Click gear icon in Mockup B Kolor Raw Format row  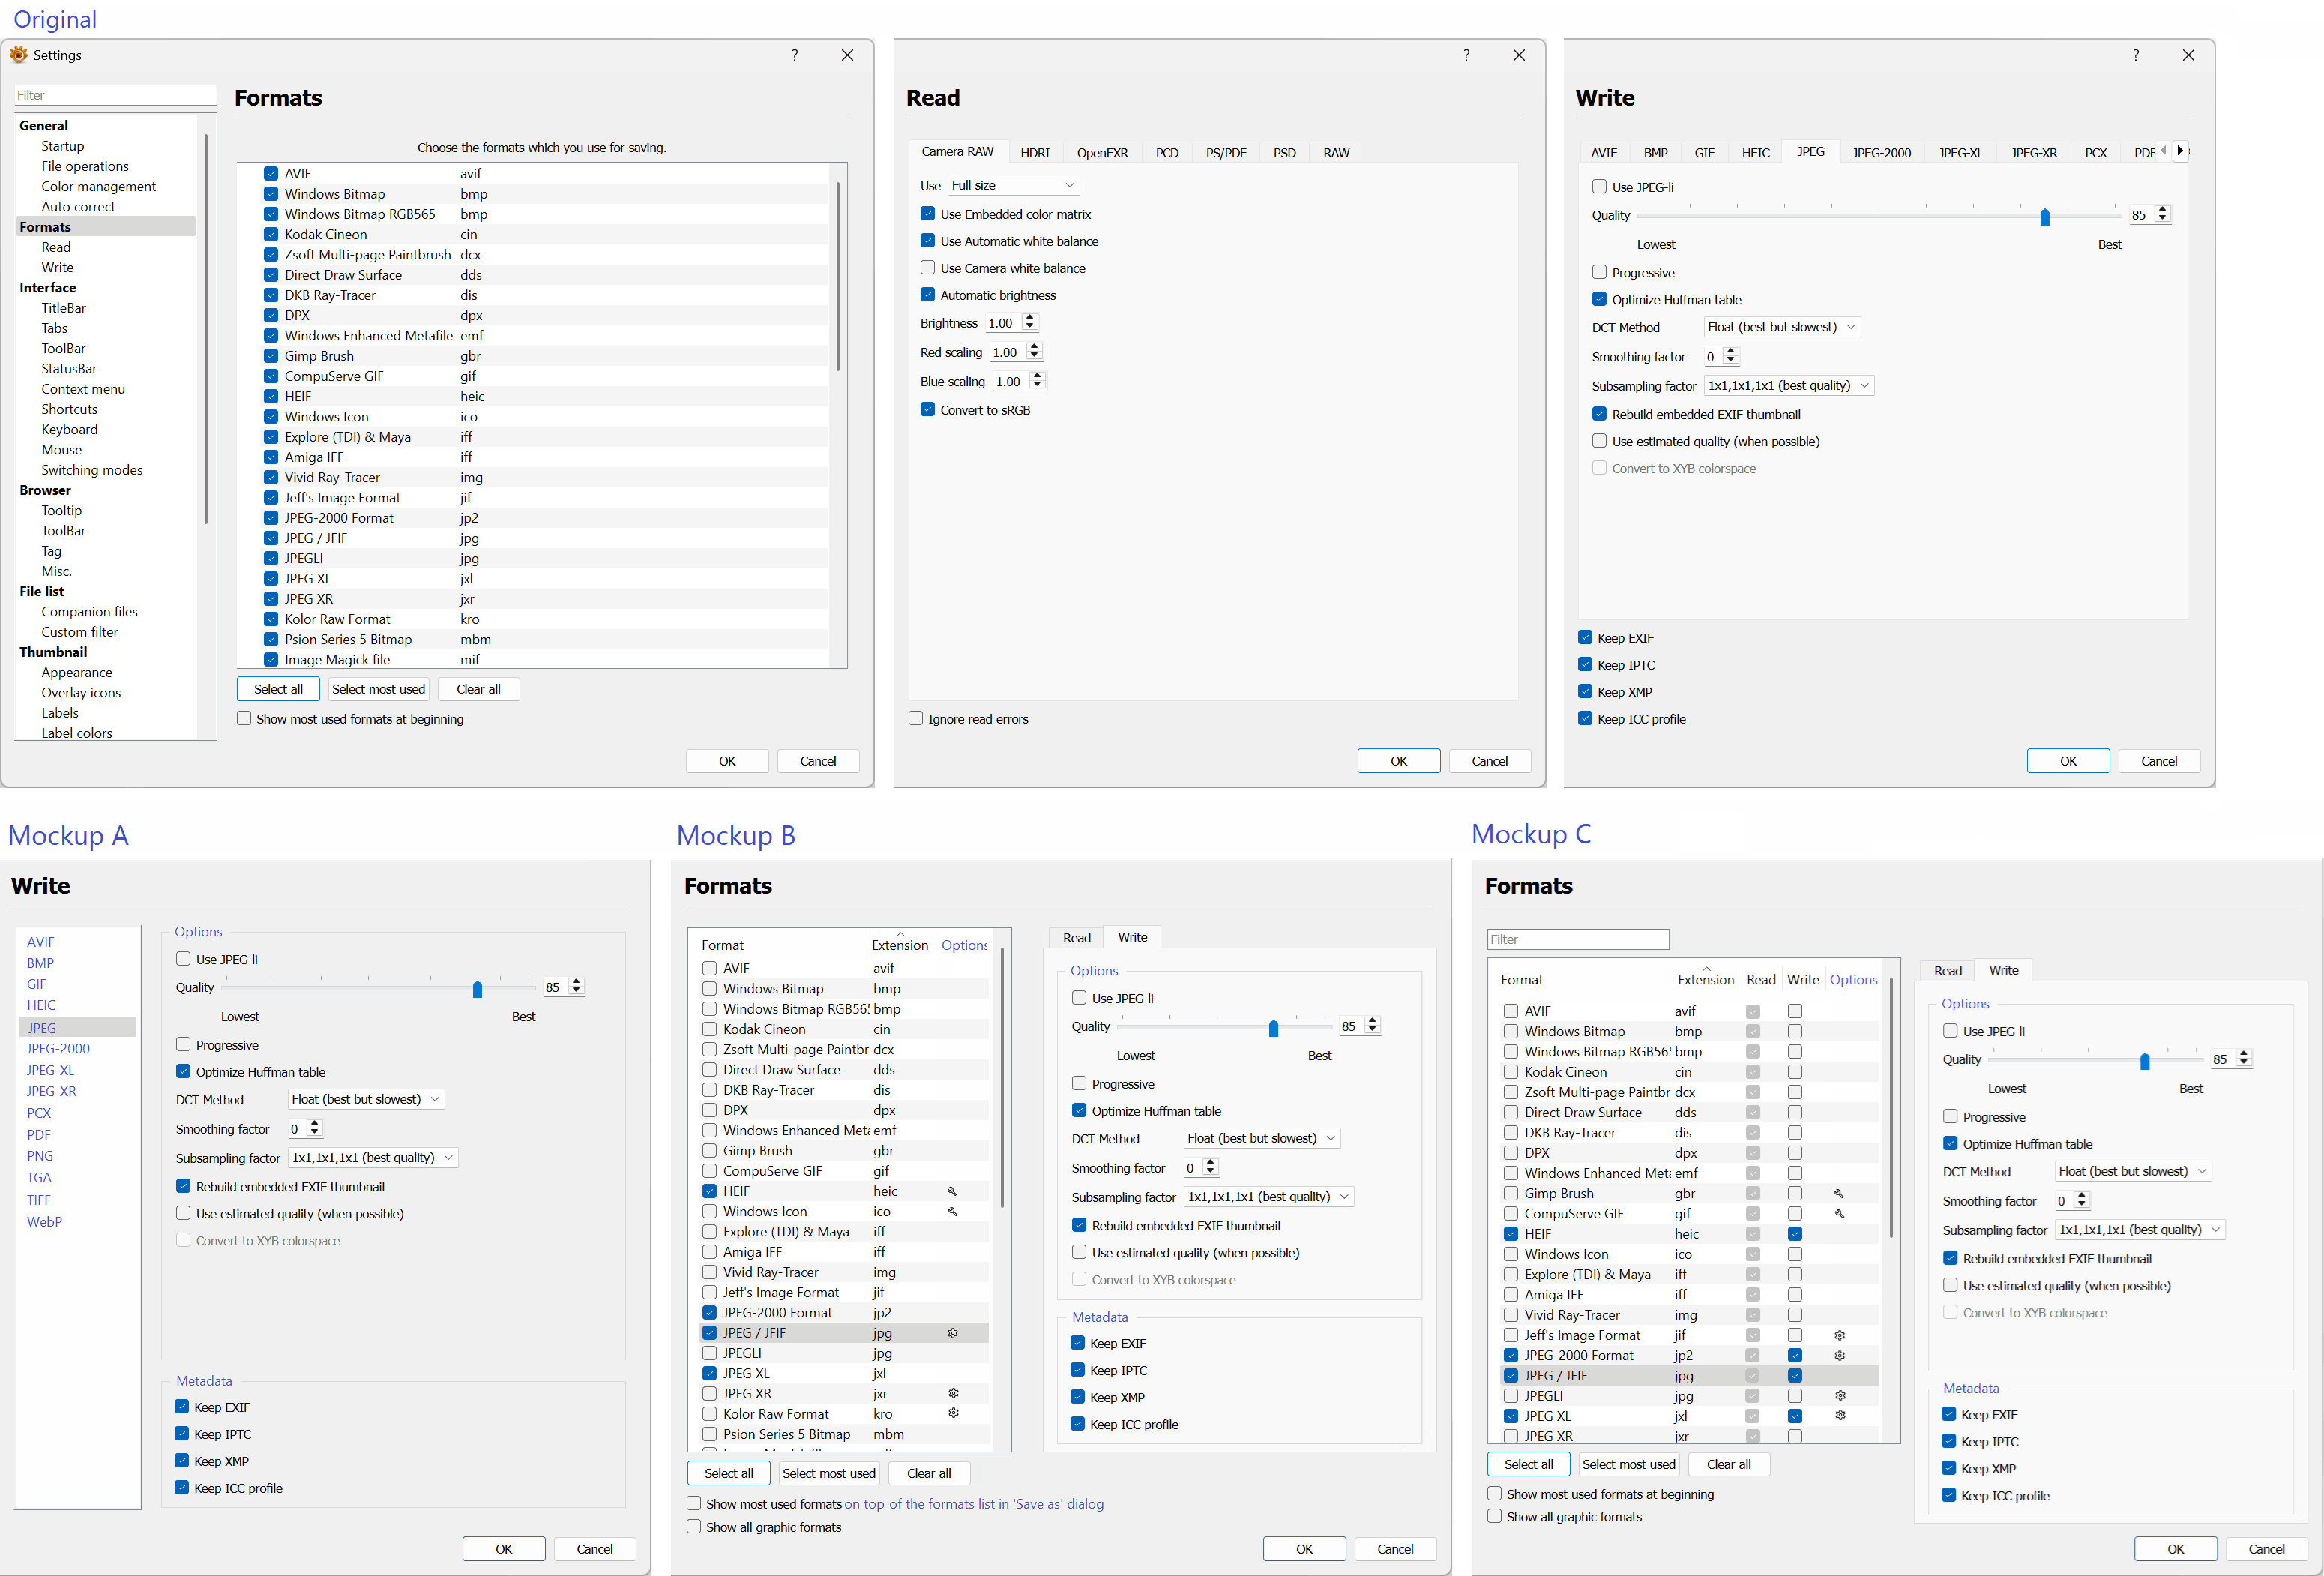pos(953,1413)
